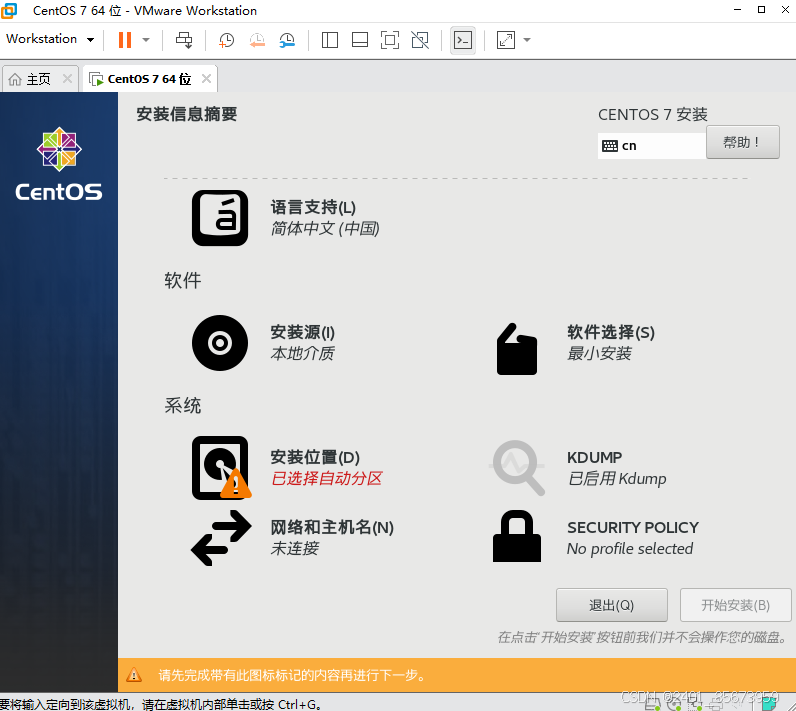Click the No profile selected text
The image size is (796, 711).
pos(630,549)
